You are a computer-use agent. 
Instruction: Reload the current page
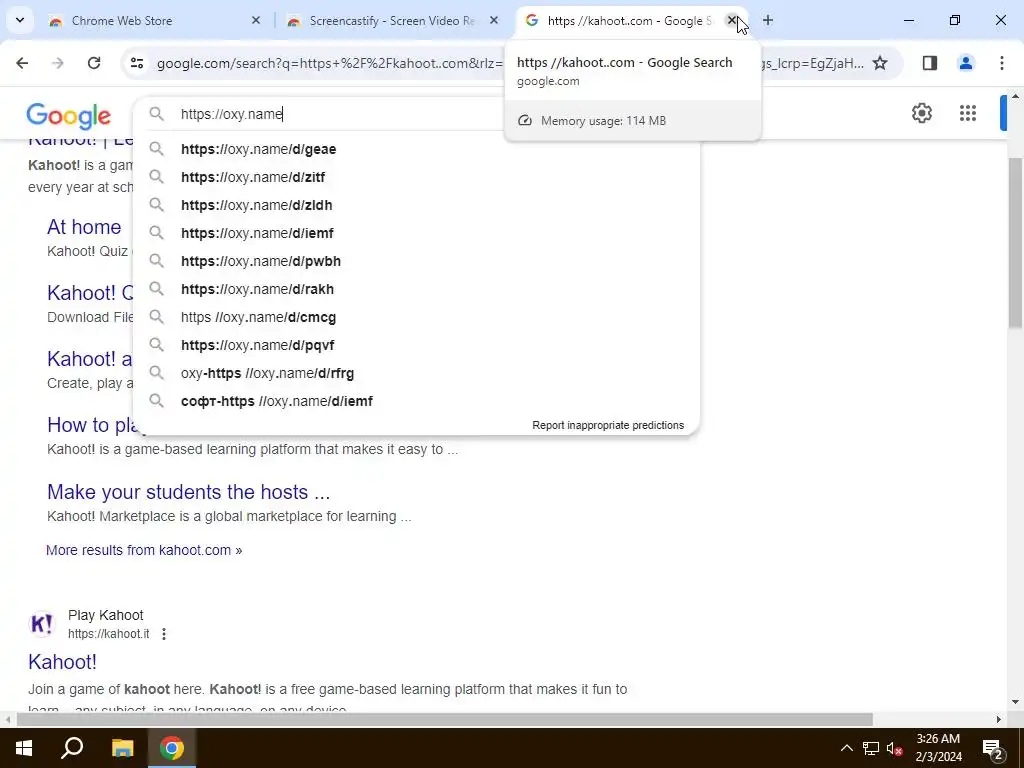[94, 63]
